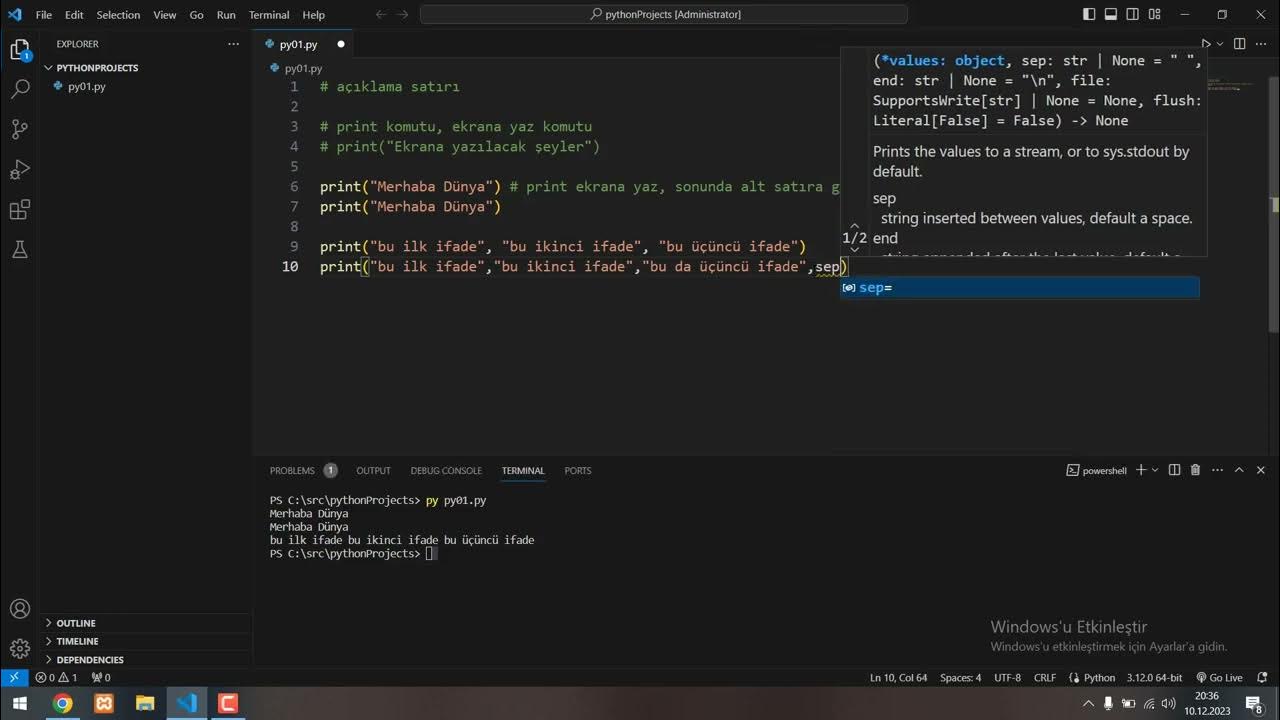This screenshot has width=1280, height=720.
Task: Open terminal panel more actions
Action: pyautogui.click(x=1216, y=470)
